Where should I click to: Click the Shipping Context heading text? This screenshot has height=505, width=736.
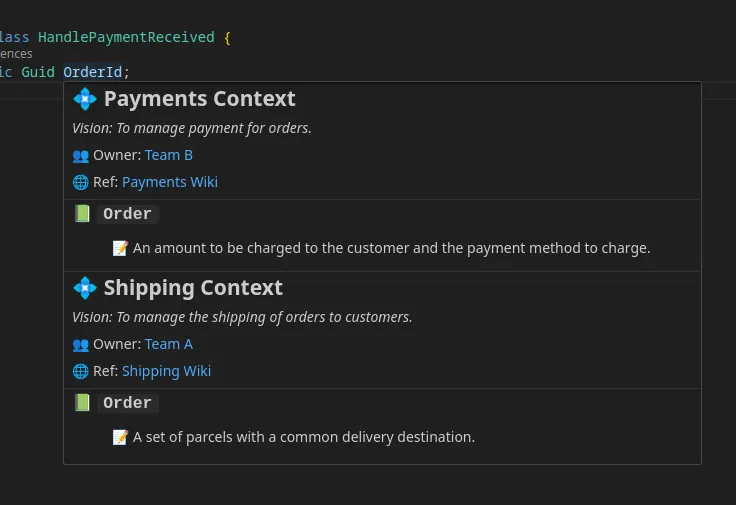point(193,288)
